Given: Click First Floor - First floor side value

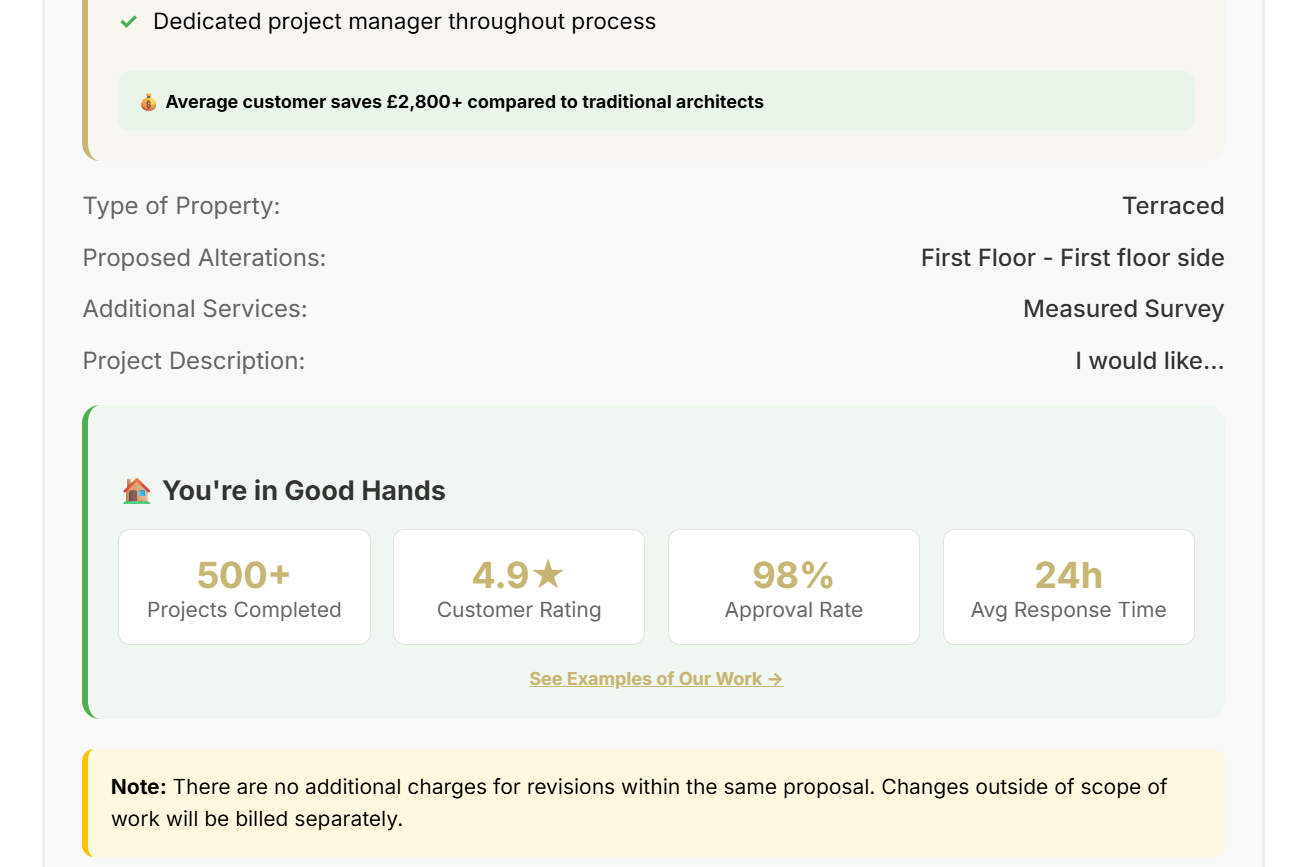Looking at the screenshot, I should [1072, 258].
